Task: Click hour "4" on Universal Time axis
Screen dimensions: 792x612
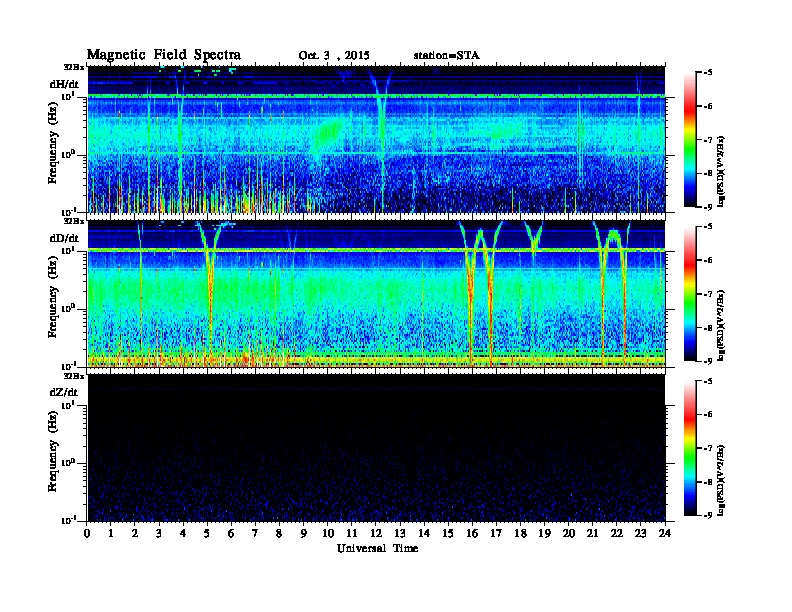Action: [183, 534]
